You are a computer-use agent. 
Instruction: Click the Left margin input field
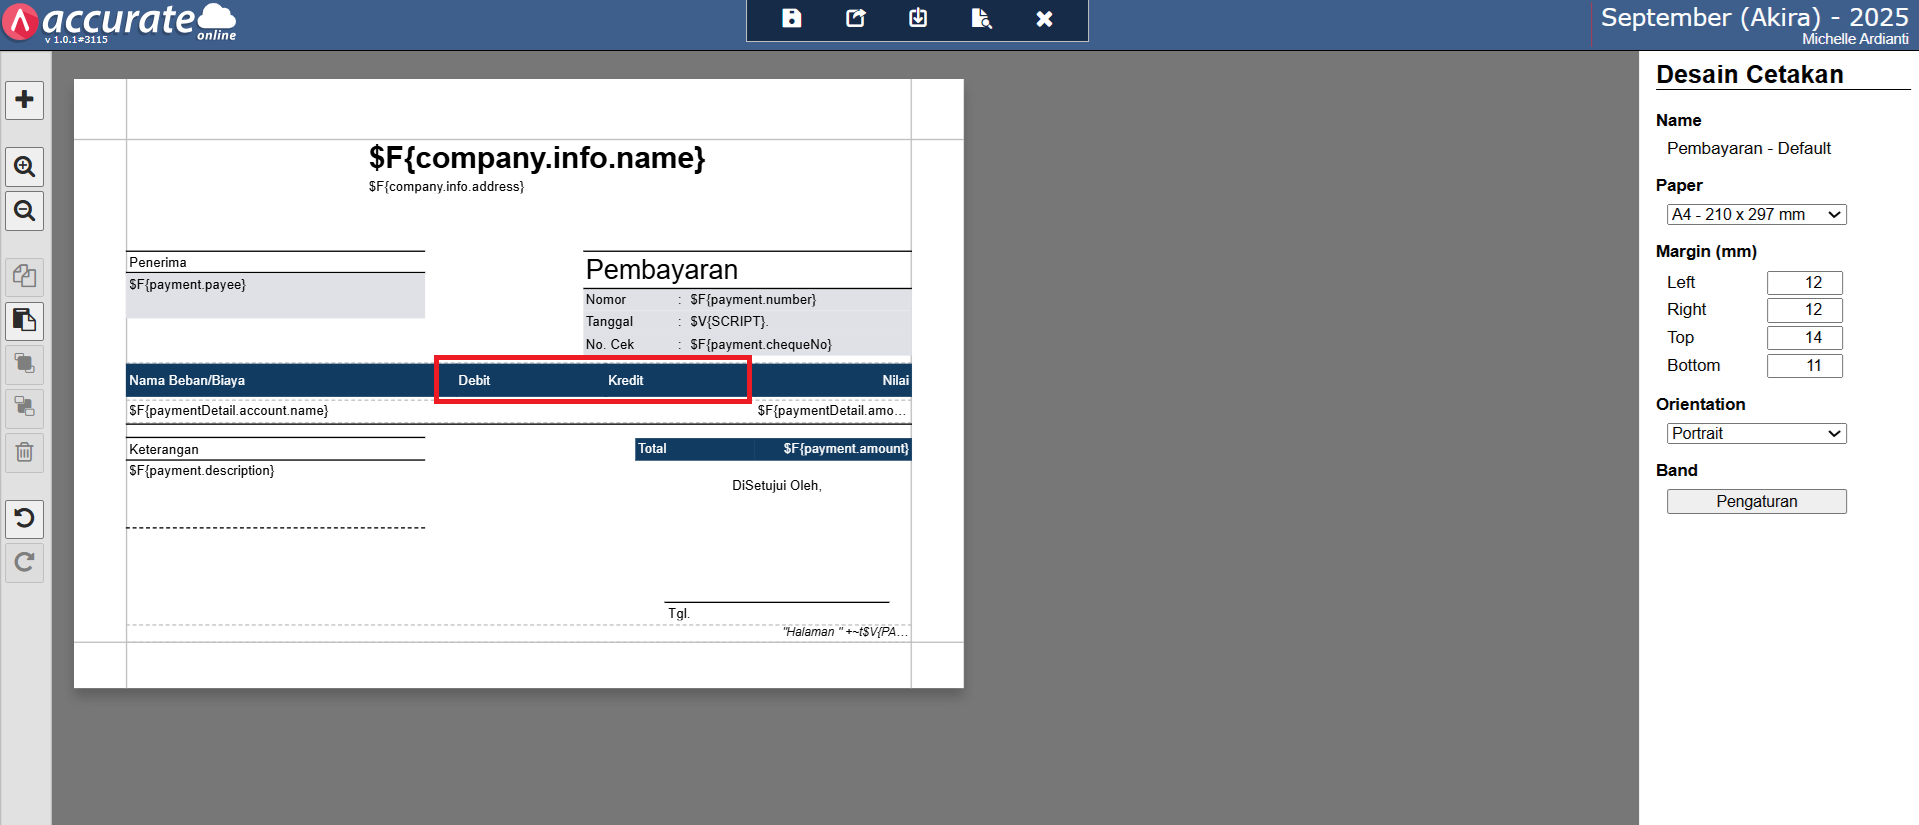click(1803, 283)
